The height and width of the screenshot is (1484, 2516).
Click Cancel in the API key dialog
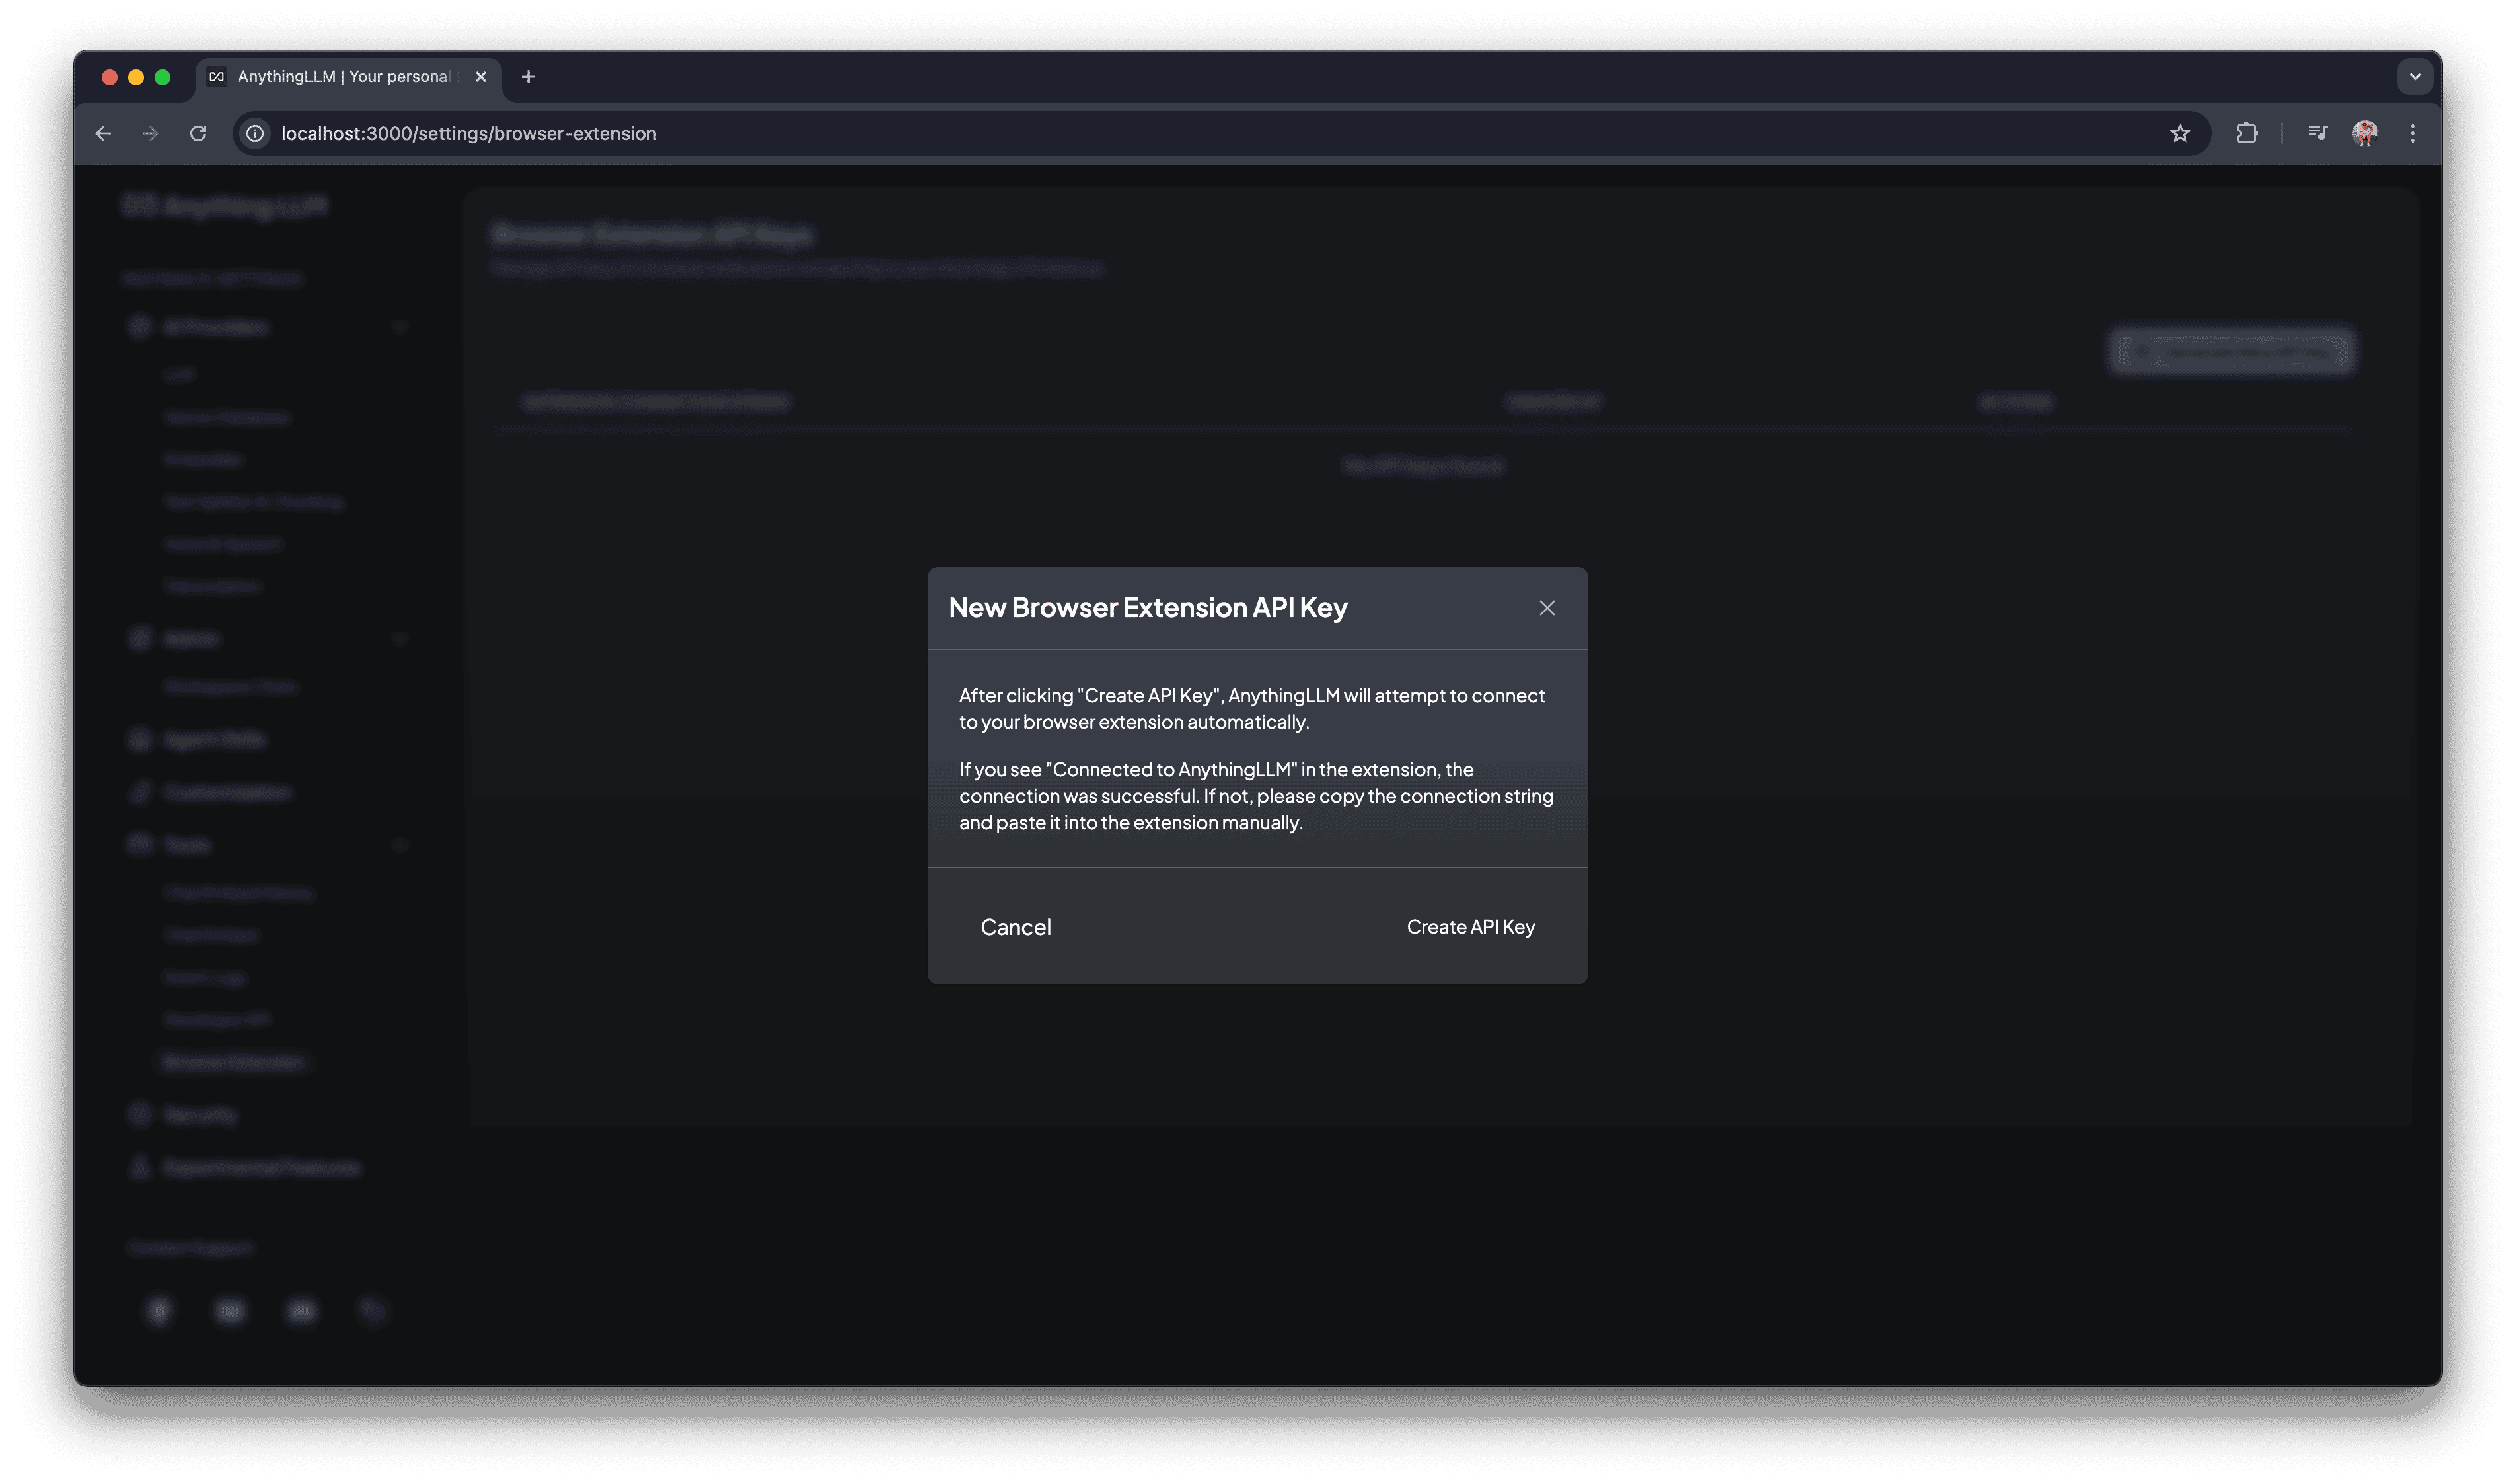click(1016, 927)
